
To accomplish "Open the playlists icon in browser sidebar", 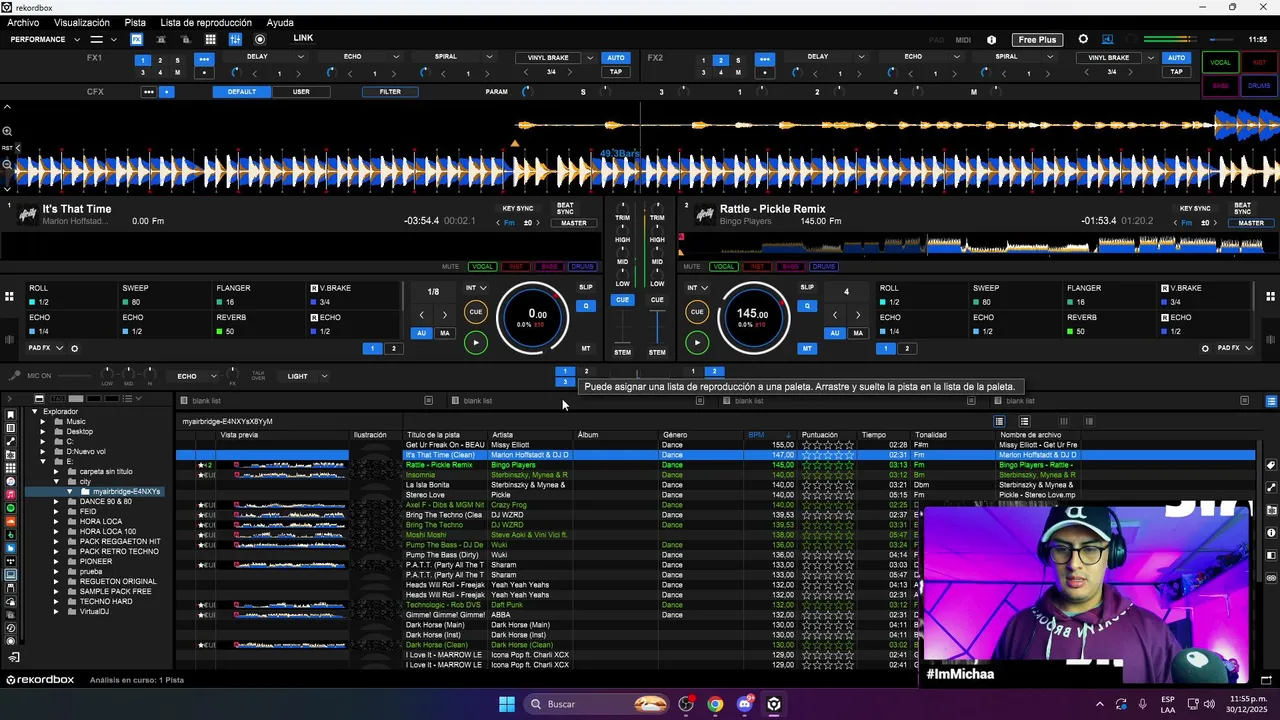I will pyautogui.click(x=11, y=428).
